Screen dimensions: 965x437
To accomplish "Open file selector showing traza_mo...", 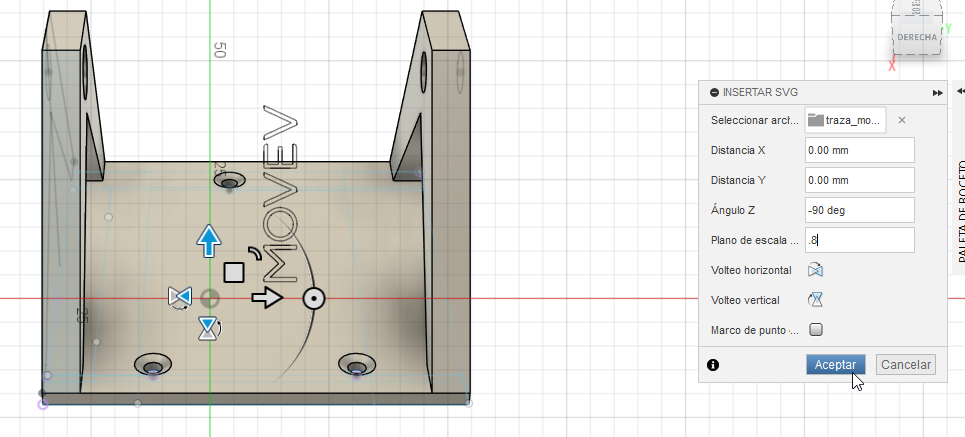I will click(x=845, y=120).
